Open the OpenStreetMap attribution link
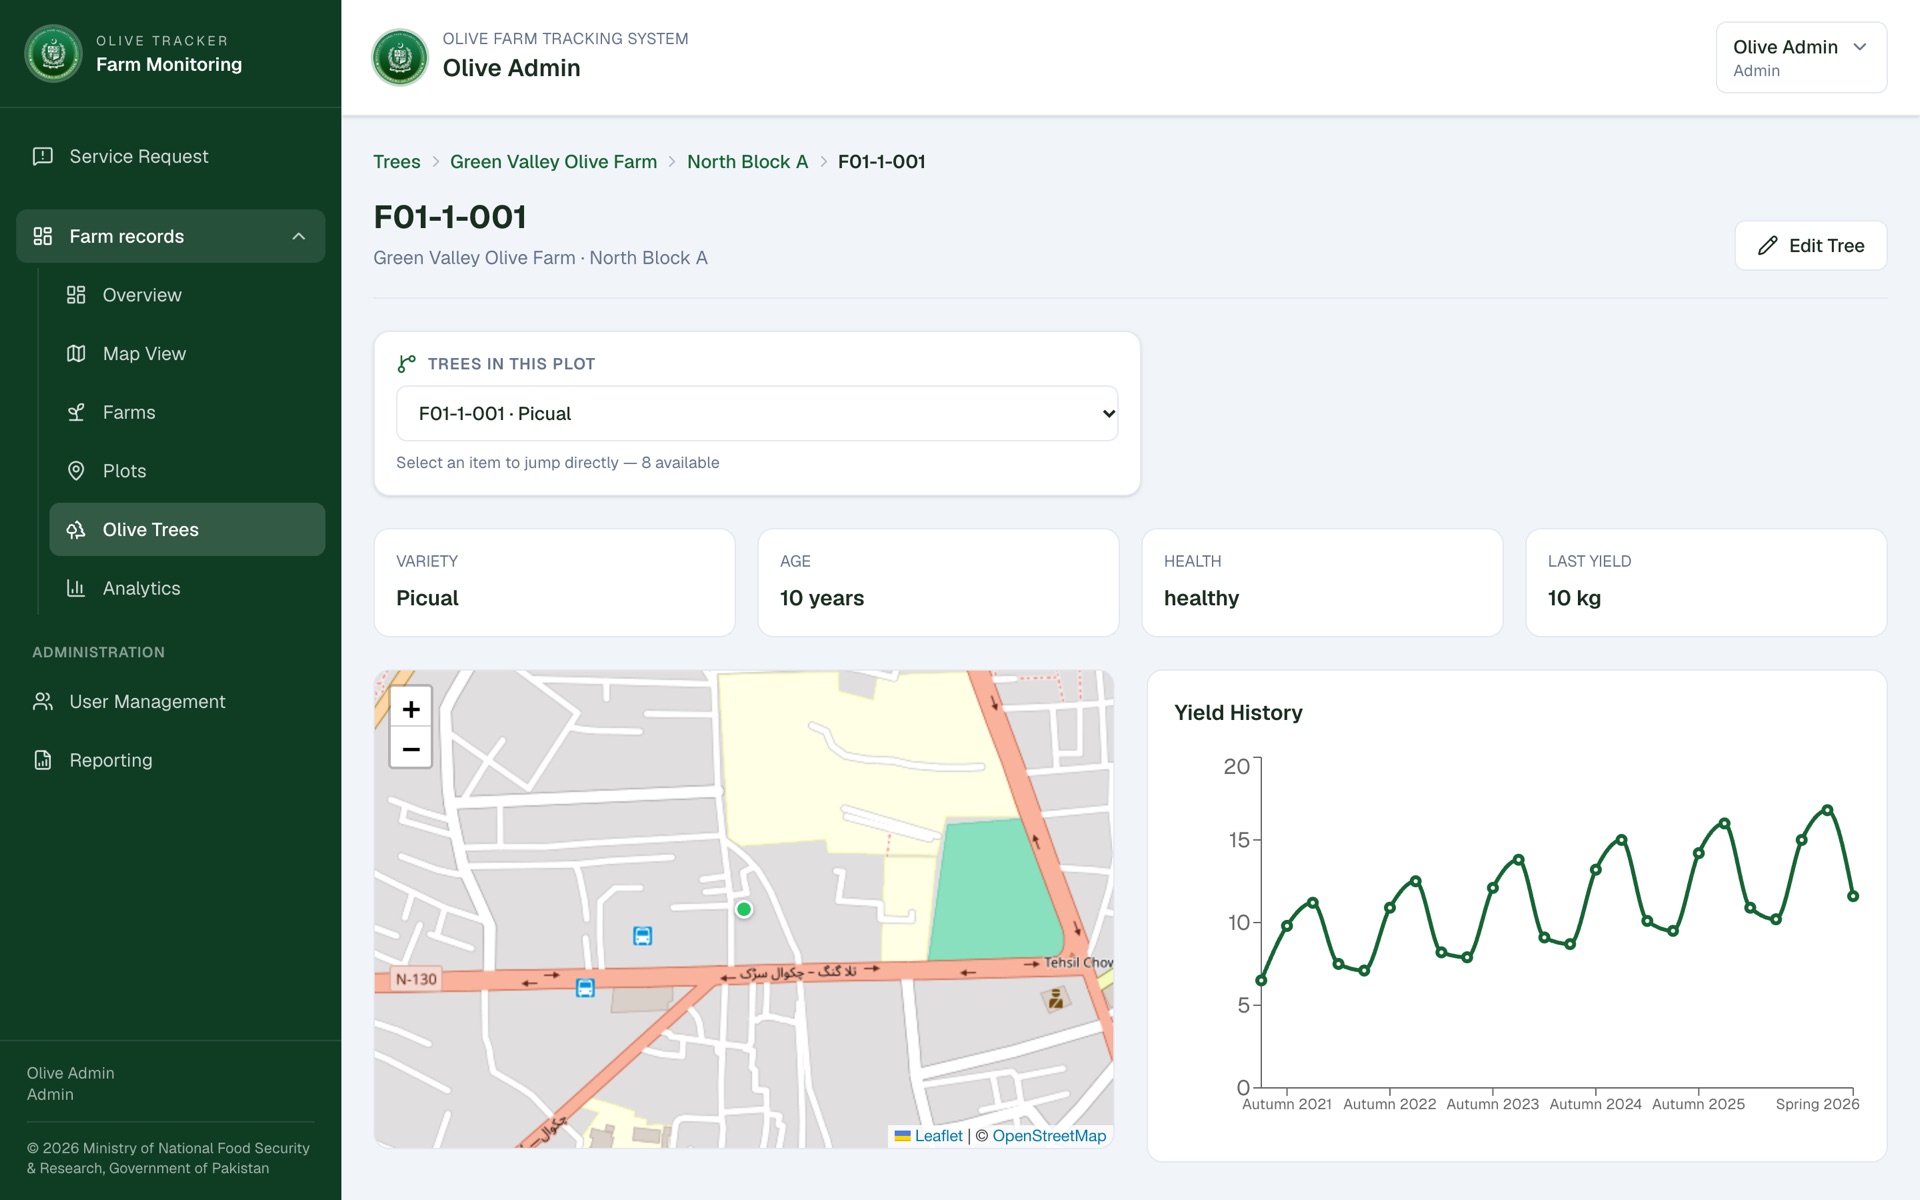Image resolution: width=1920 pixels, height=1200 pixels. pos(1049,1136)
